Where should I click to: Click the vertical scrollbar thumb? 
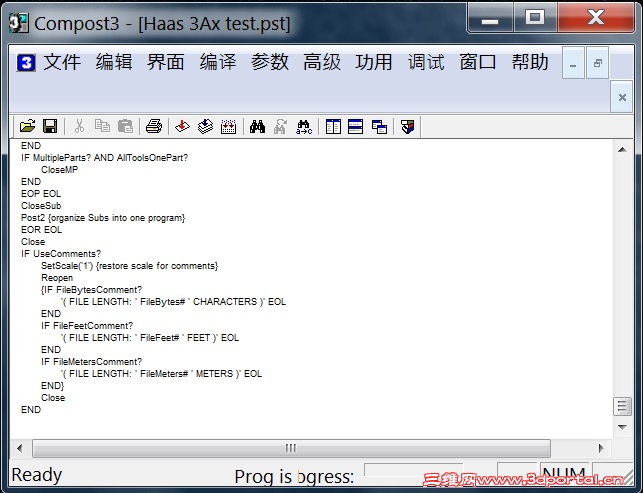[622, 406]
